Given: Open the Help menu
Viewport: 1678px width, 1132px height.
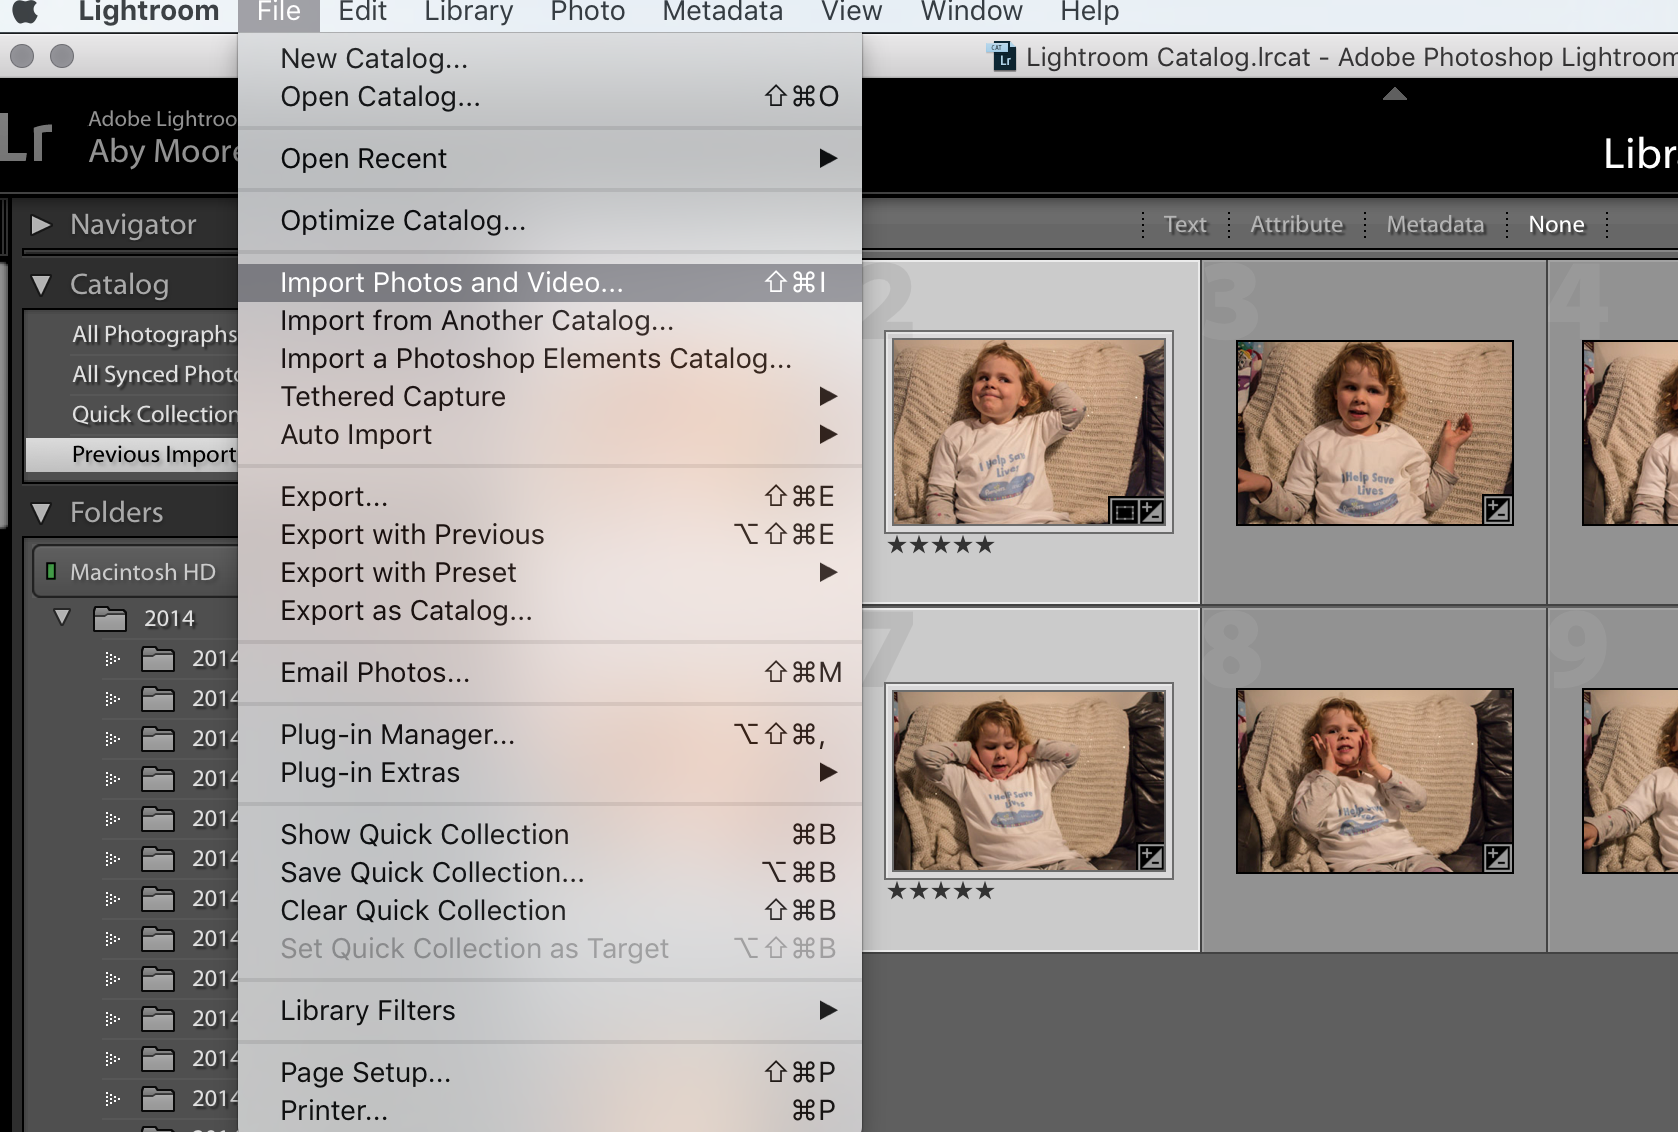Looking at the screenshot, I should [1090, 12].
